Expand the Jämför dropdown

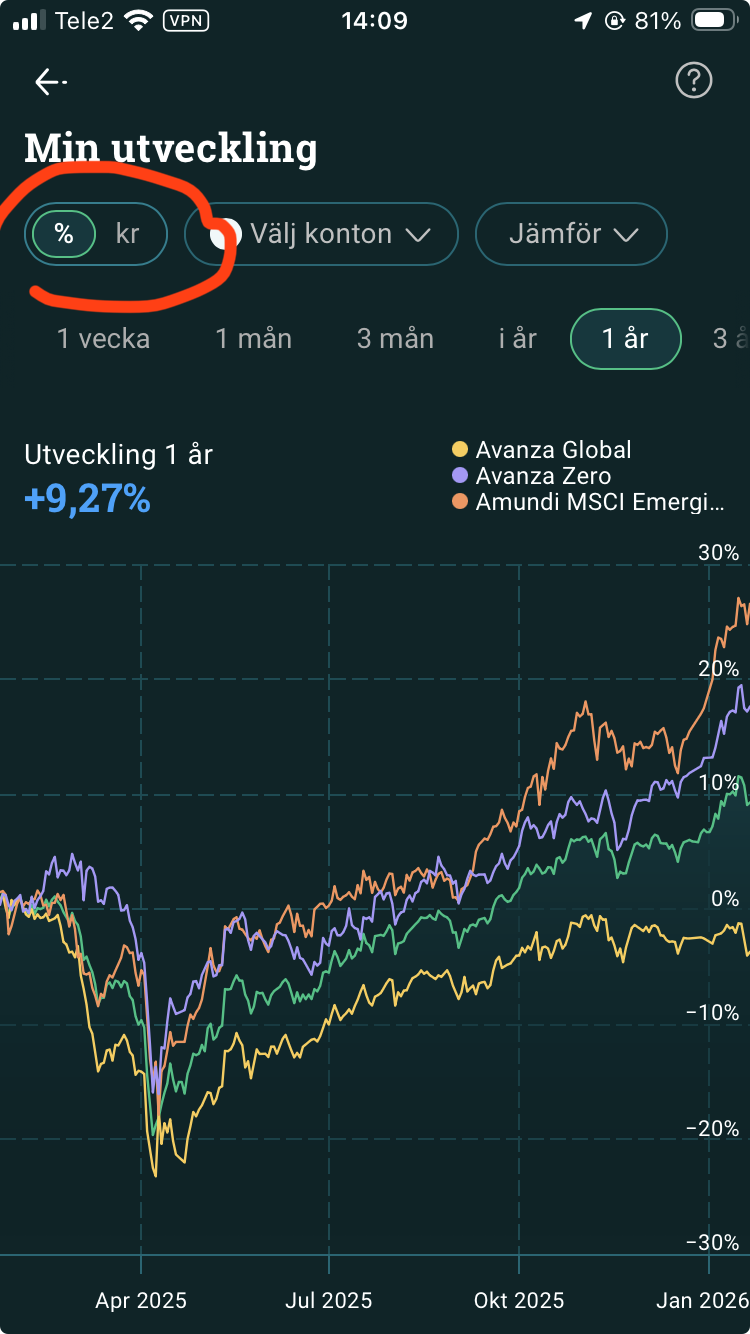pyautogui.click(x=571, y=235)
